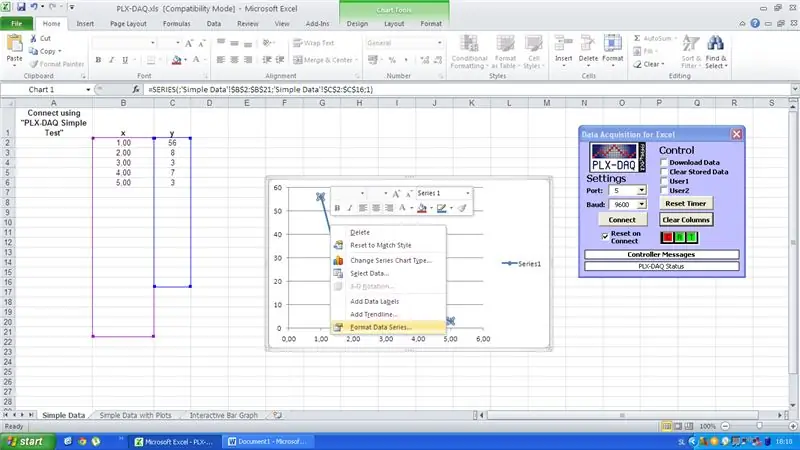Click Italic in the chart mini toolbar

tap(350, 208)
